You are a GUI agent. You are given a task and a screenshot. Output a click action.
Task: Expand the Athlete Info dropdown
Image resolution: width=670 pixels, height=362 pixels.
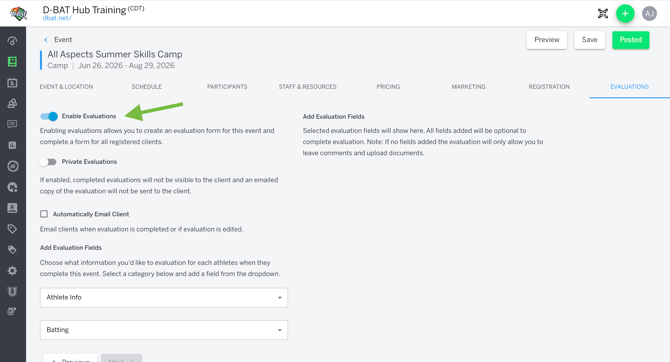click(x=164, y=297)
